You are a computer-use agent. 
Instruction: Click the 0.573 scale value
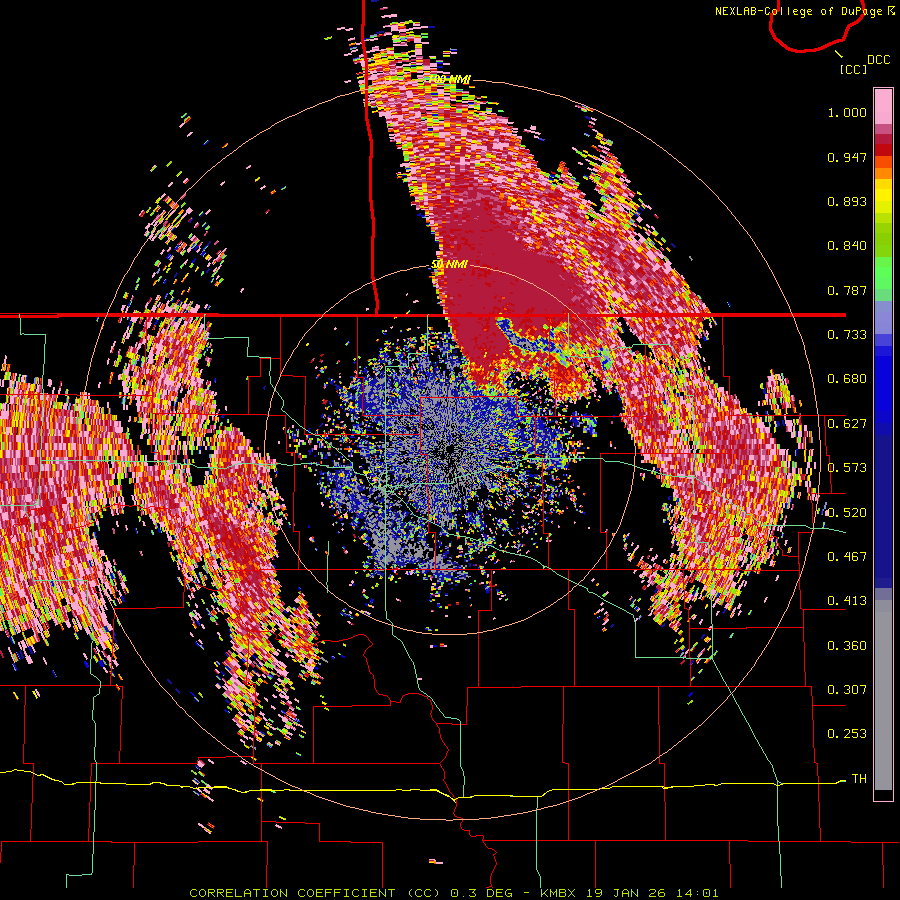[847, 468]
